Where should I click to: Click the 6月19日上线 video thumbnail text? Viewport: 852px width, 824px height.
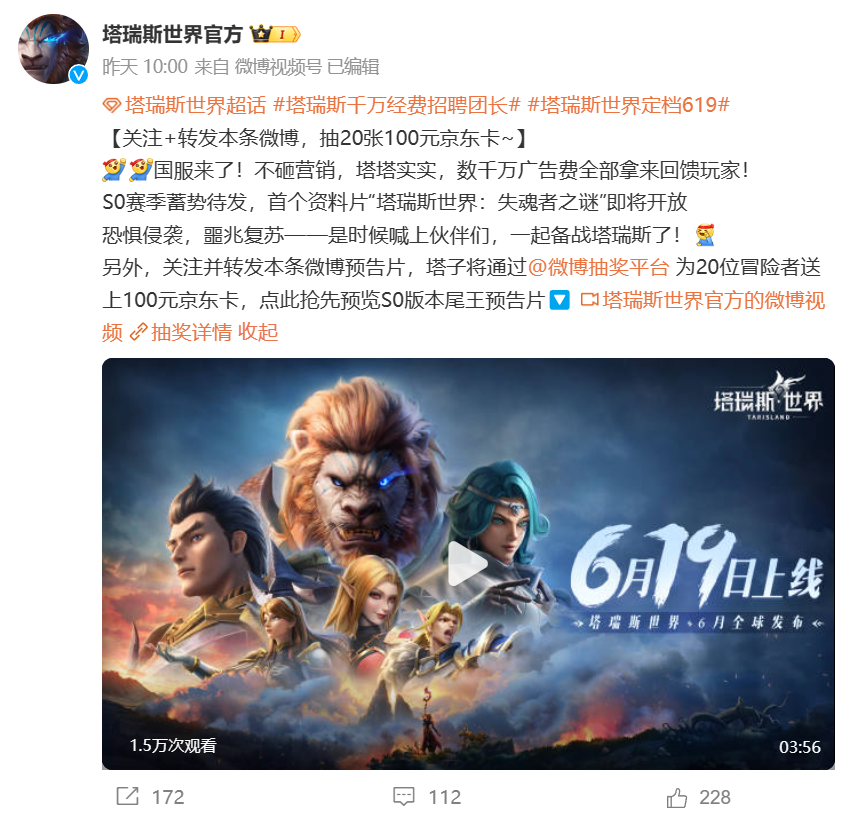(x=698, y=567)
